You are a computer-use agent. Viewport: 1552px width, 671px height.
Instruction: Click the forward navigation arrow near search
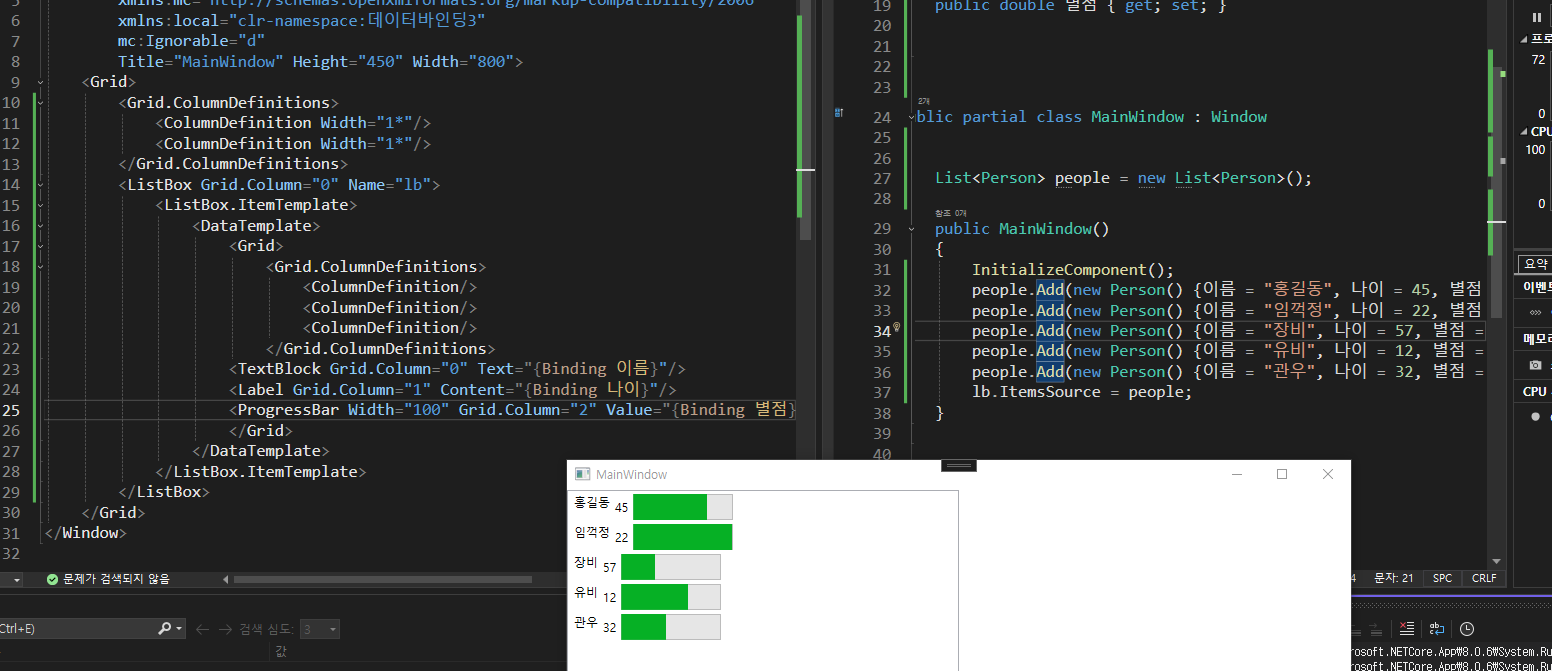pyautogui.click(x=228, y=629)
